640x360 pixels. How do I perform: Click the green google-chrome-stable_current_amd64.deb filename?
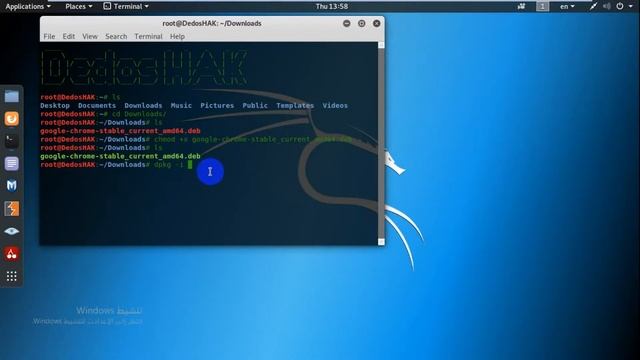(x=120, y=156)
